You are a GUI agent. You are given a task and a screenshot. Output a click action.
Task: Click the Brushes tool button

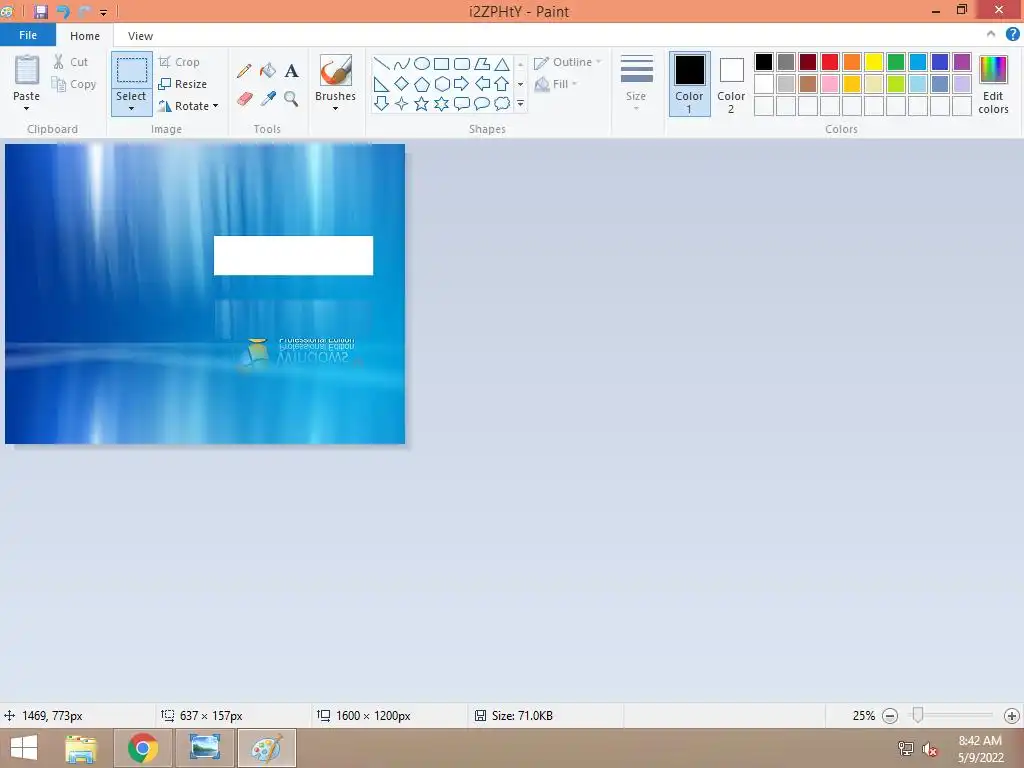click(335, 71)
